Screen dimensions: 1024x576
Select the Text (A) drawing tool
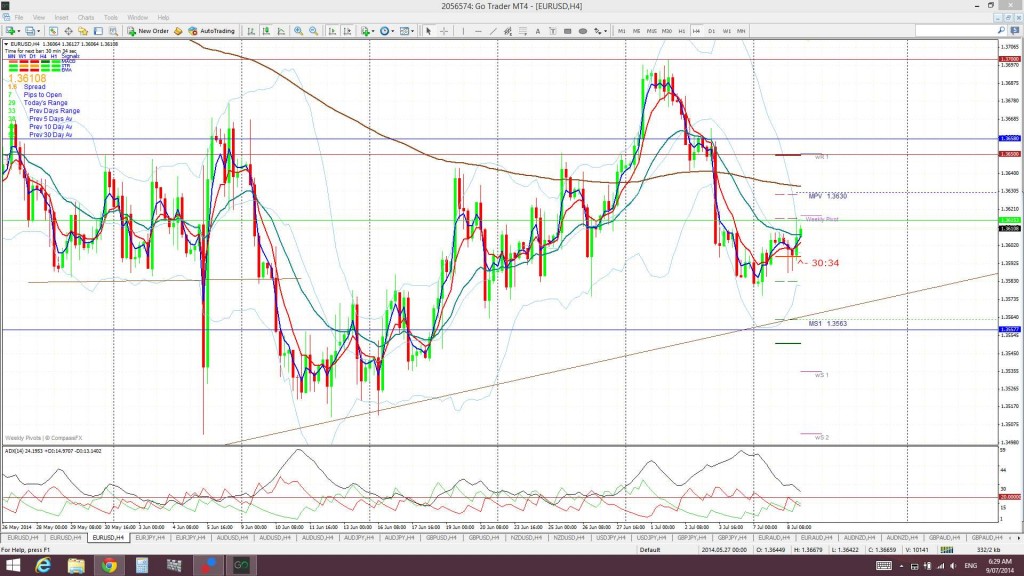tap(538, 31)
